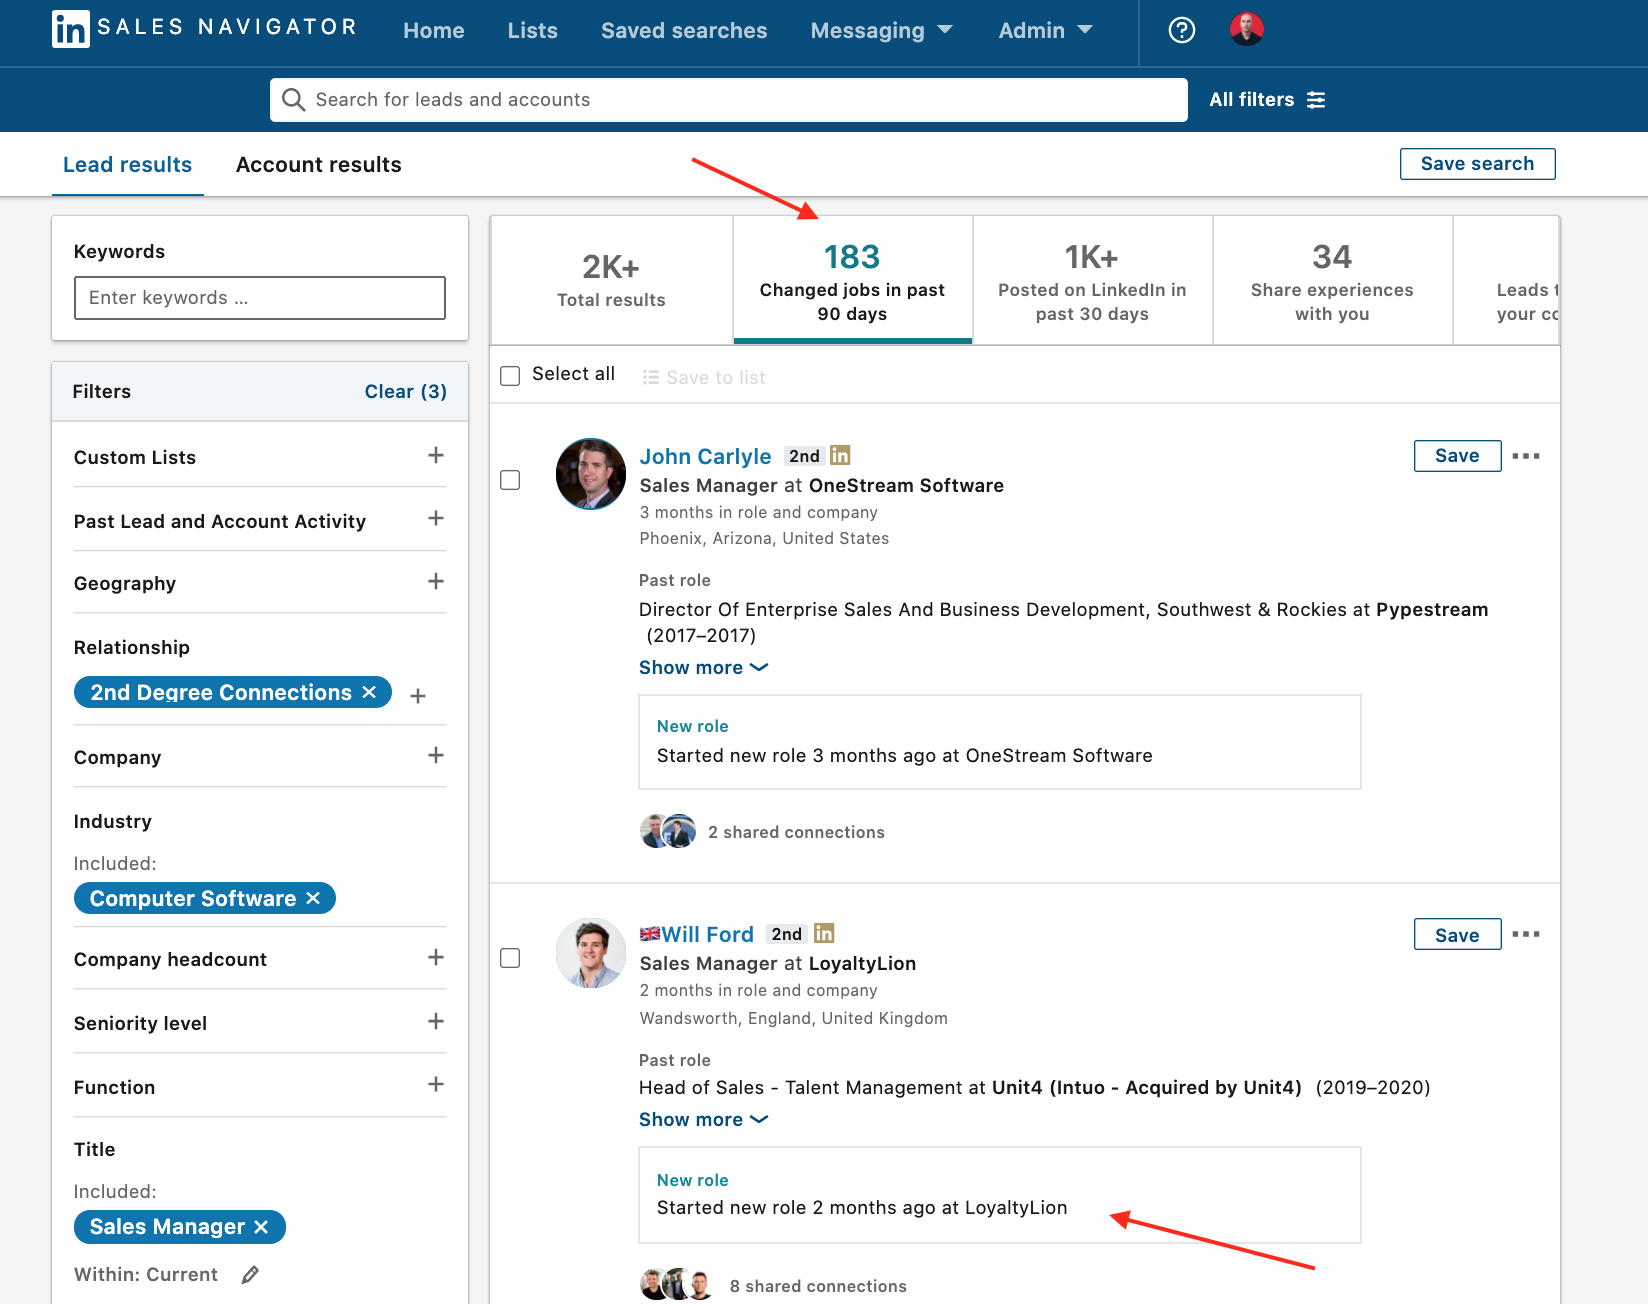1648x1304 pixels.
Task: Click LinkedIn badge next to Will Ford
Action: (x=824, y=933)
